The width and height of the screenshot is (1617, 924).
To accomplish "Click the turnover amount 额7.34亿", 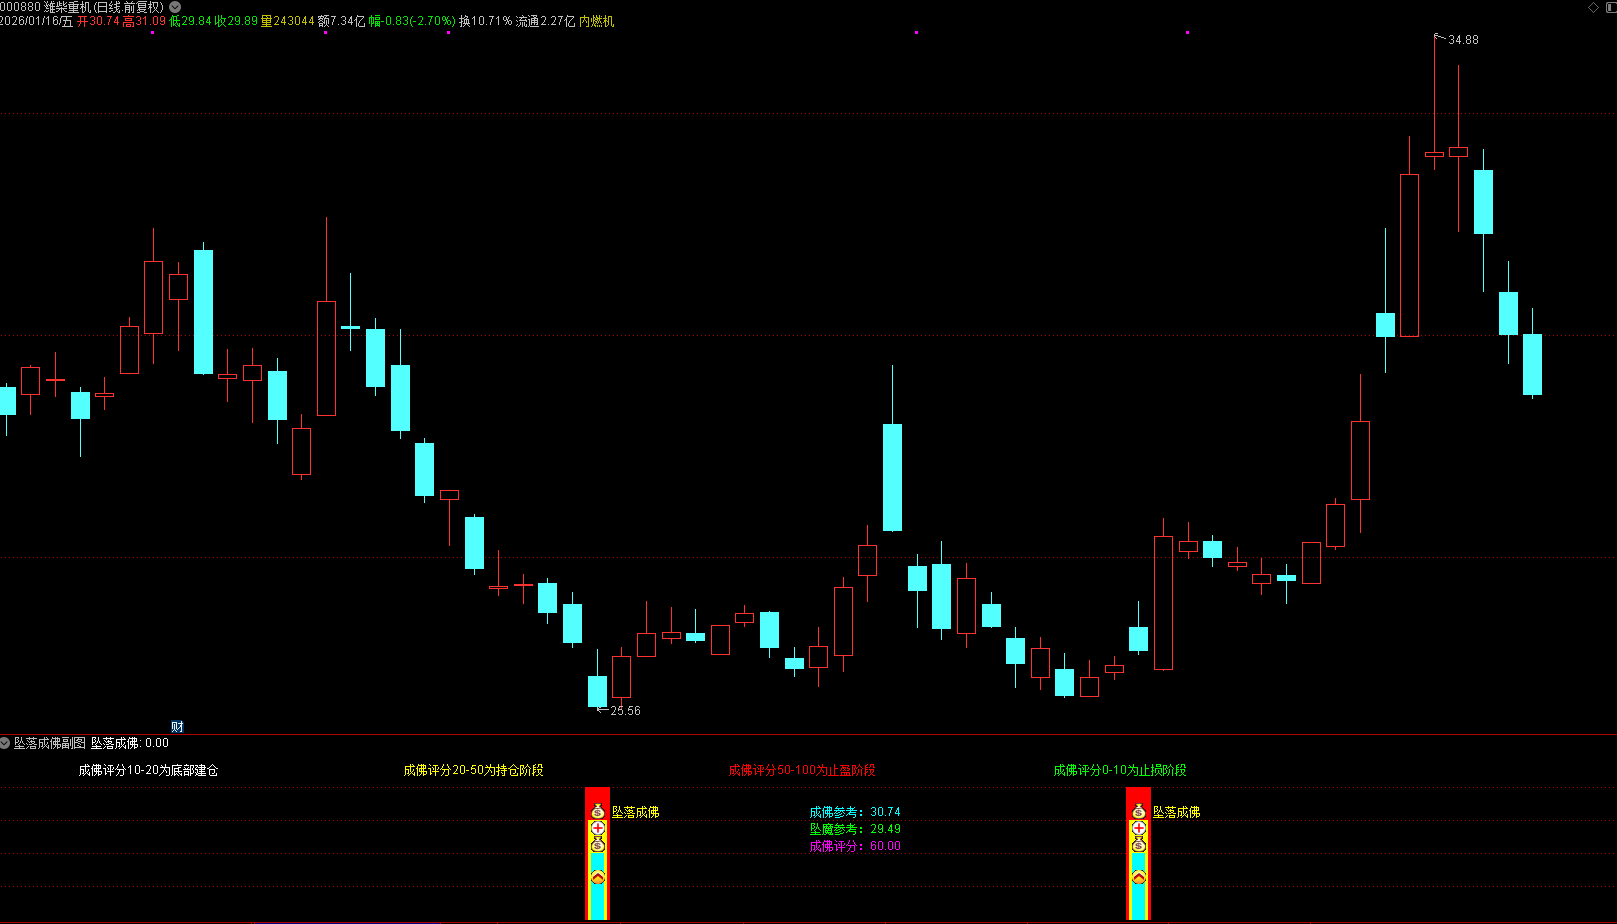I will (341, 21).
